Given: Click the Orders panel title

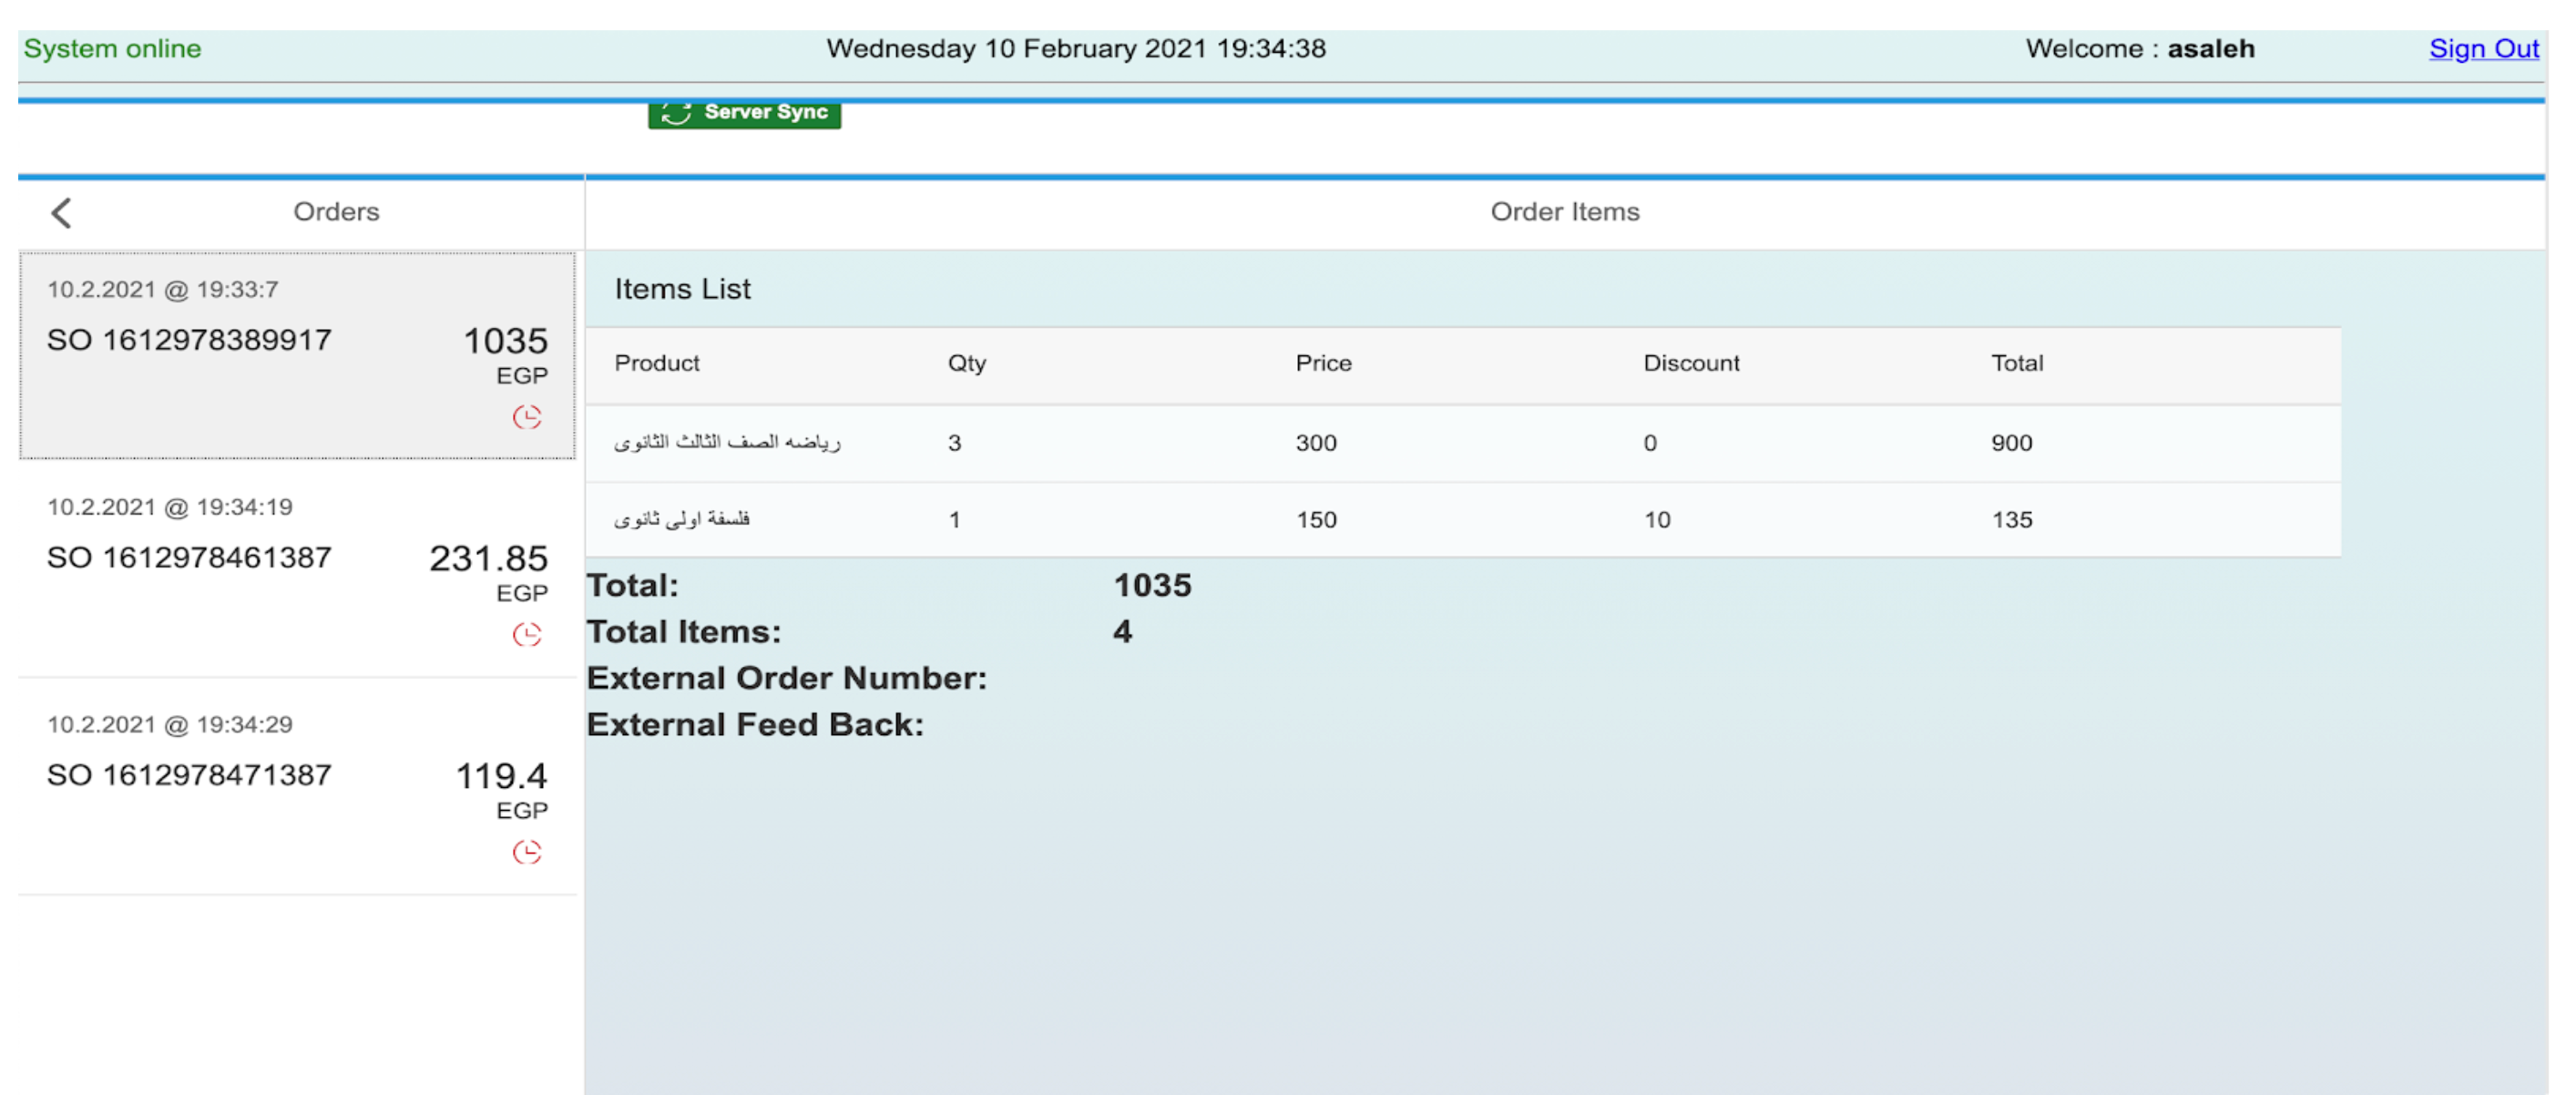Looking at the screenshot, I should click(336, 212).
